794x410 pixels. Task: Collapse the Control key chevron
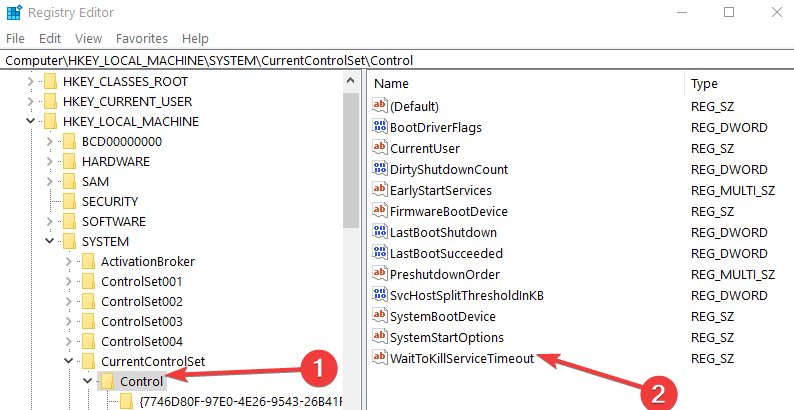(x=88, y=381)
